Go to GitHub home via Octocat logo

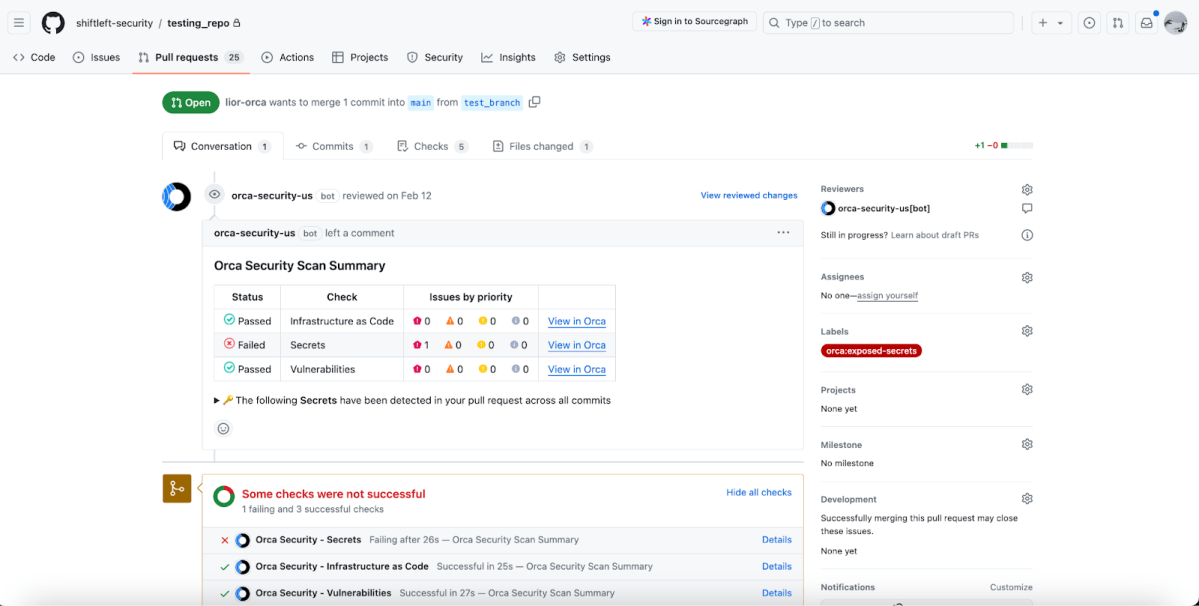[x=53, y=23]
